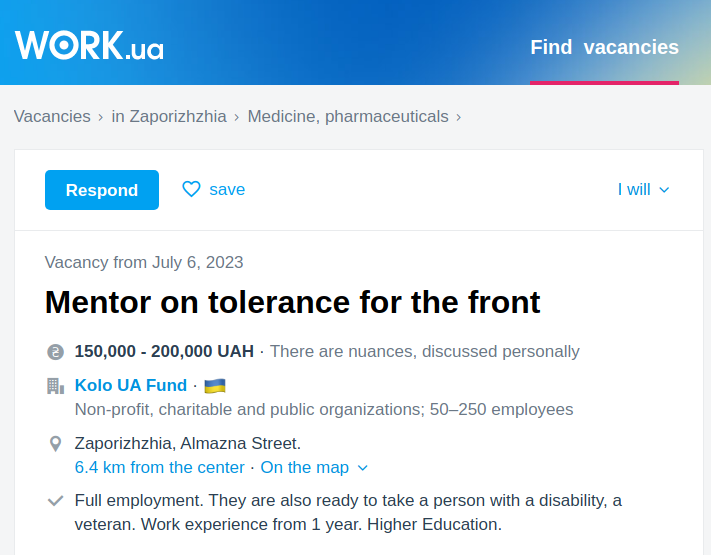
Task: Click the Ukrainian flag icon
Action: pyautogui.click(x=214, y=386)
